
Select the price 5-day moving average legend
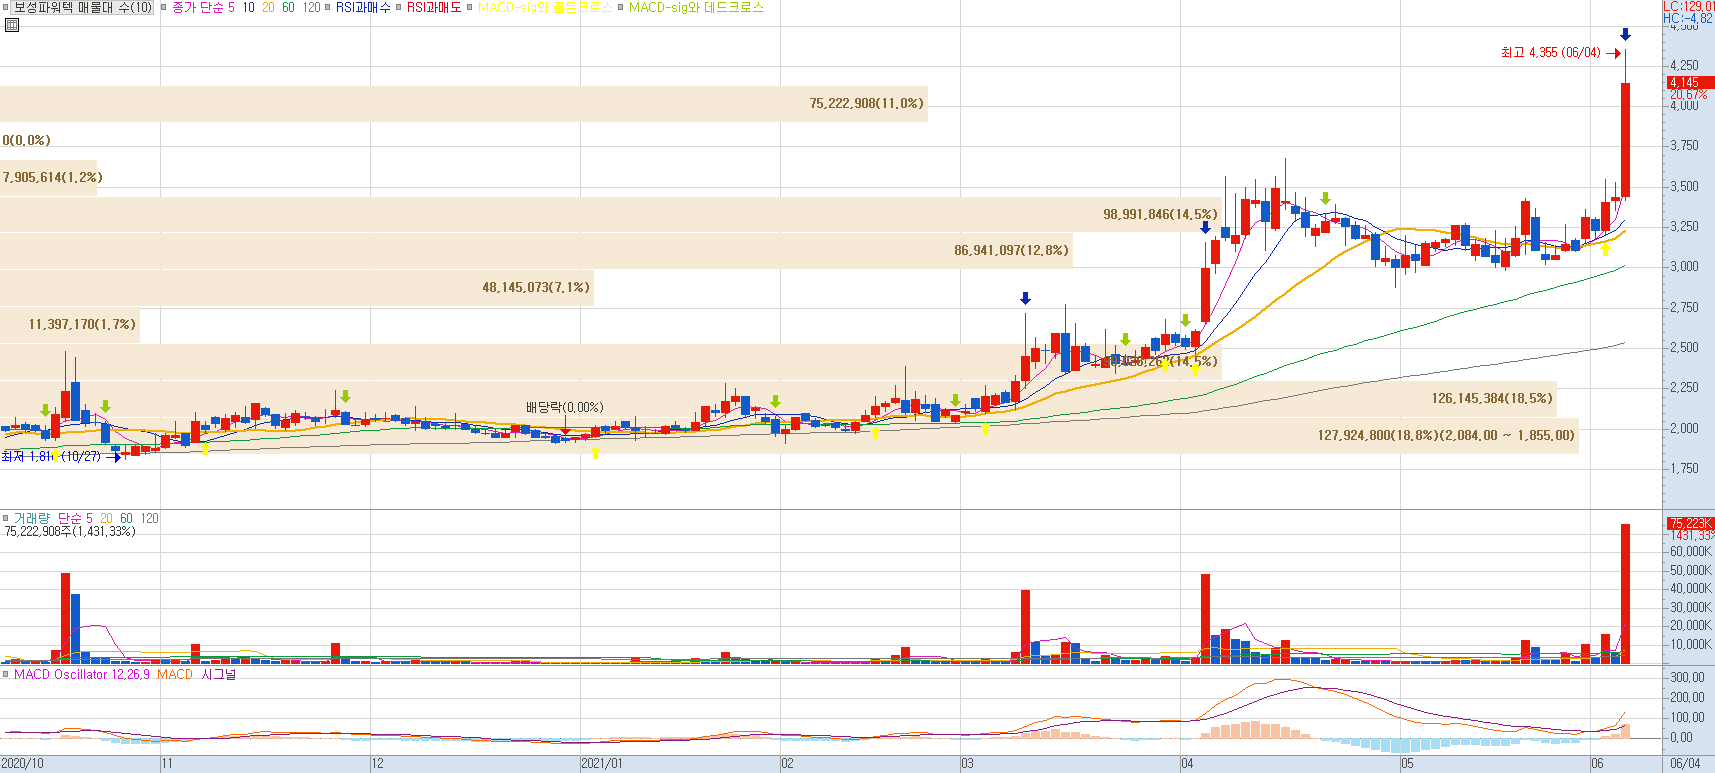coord(231,7)
